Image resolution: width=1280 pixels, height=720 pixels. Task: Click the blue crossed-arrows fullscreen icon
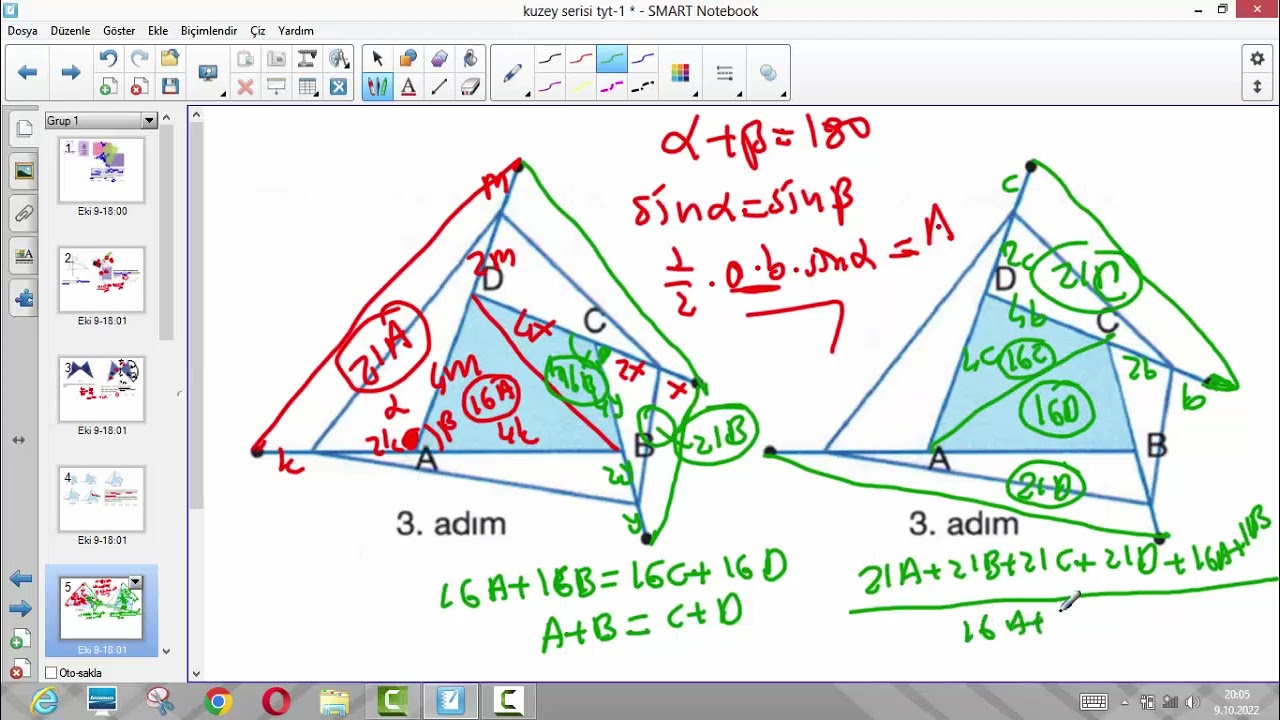click(x=339, y=87)
